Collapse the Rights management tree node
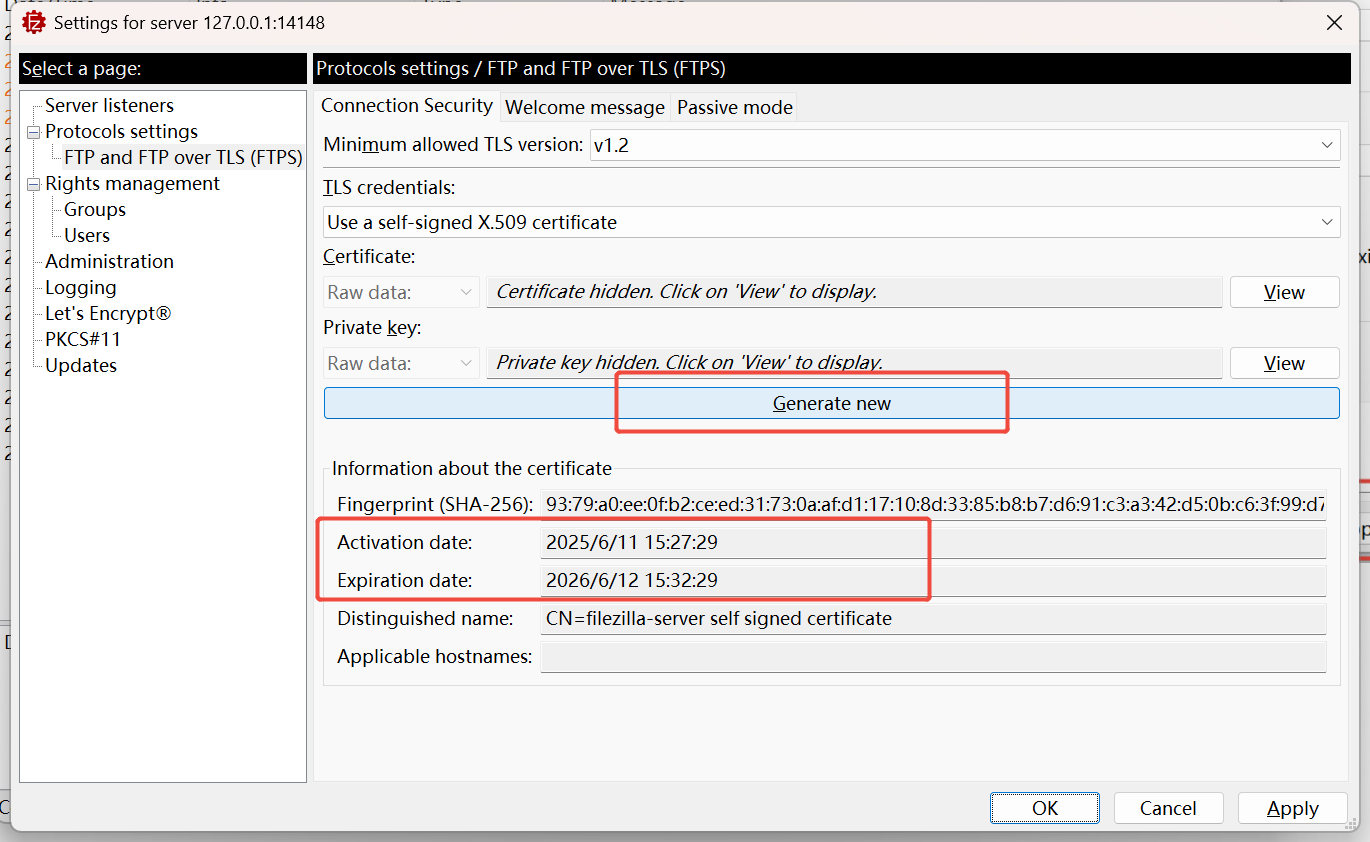The image size is (1370, 842). coord(33,184)
